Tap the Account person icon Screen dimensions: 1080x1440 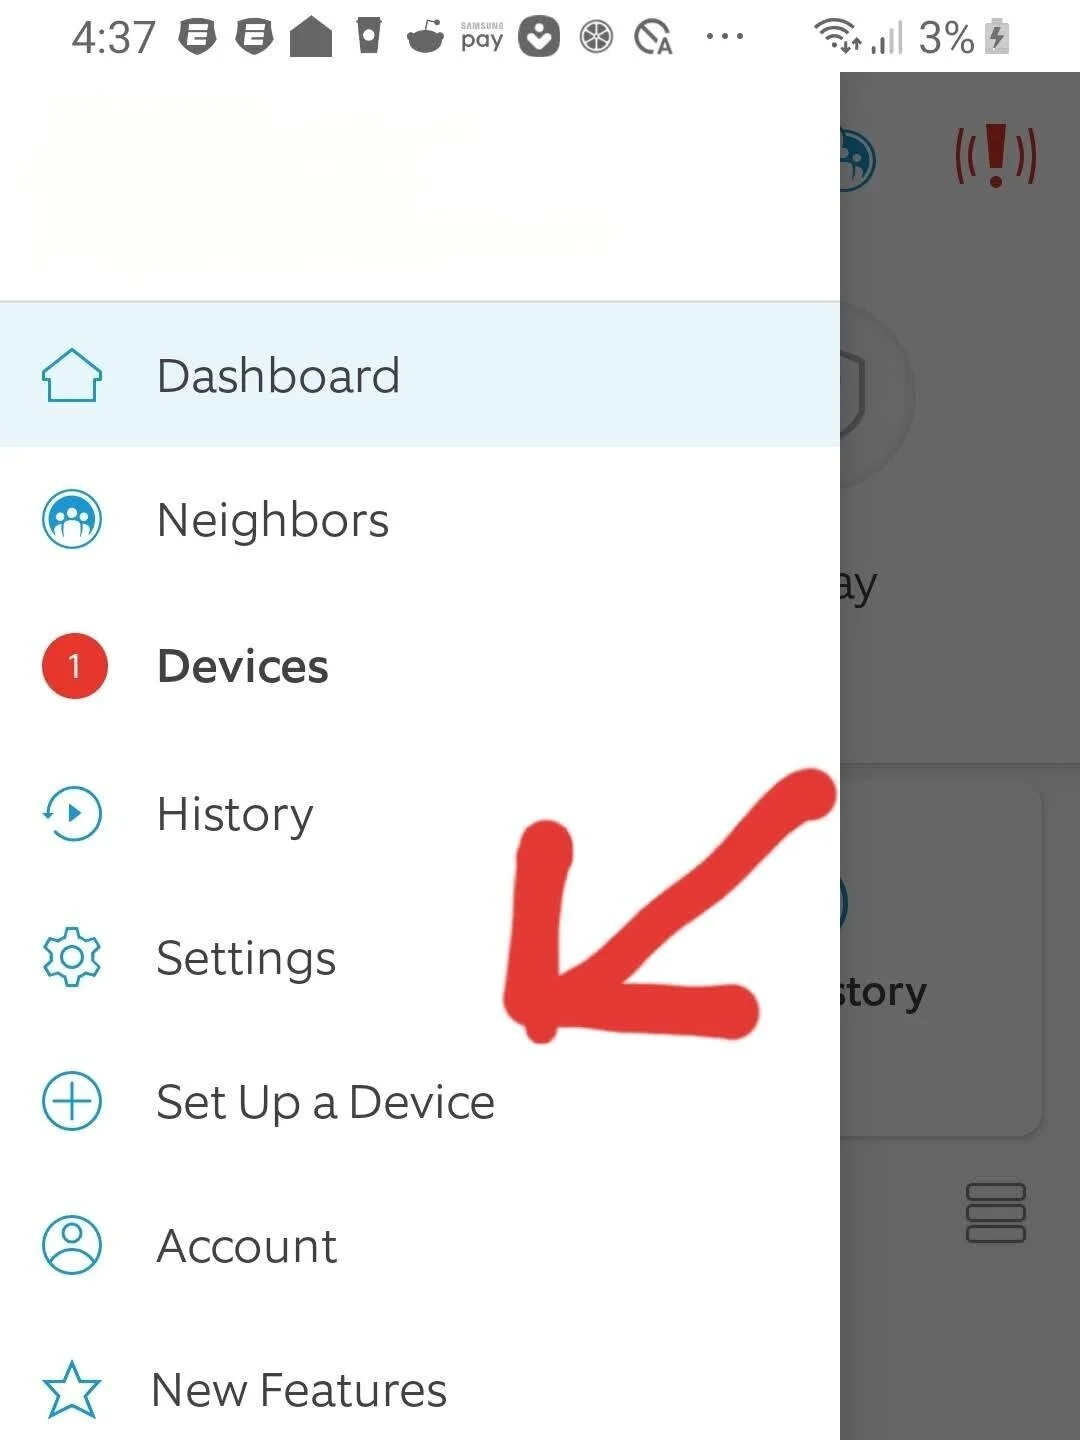click(72, 1245)
